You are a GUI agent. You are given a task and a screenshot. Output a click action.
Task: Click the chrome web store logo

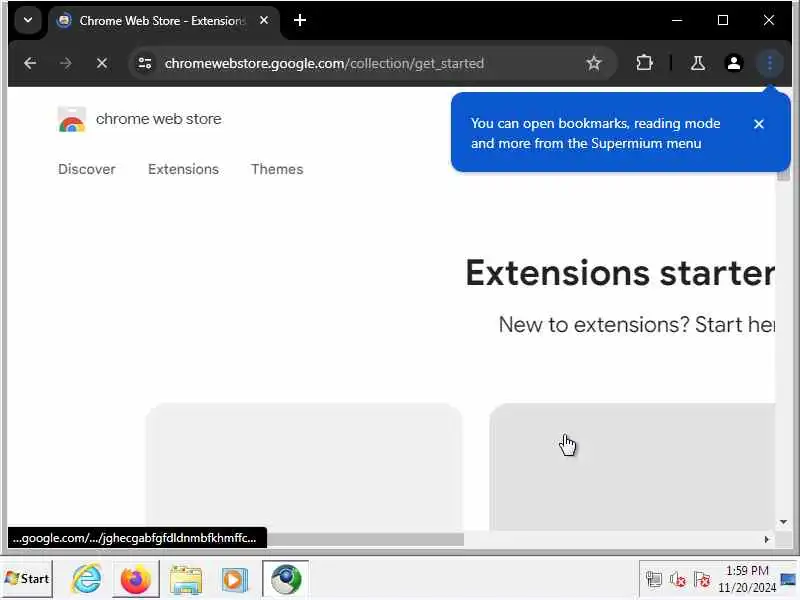coord(71,119)
